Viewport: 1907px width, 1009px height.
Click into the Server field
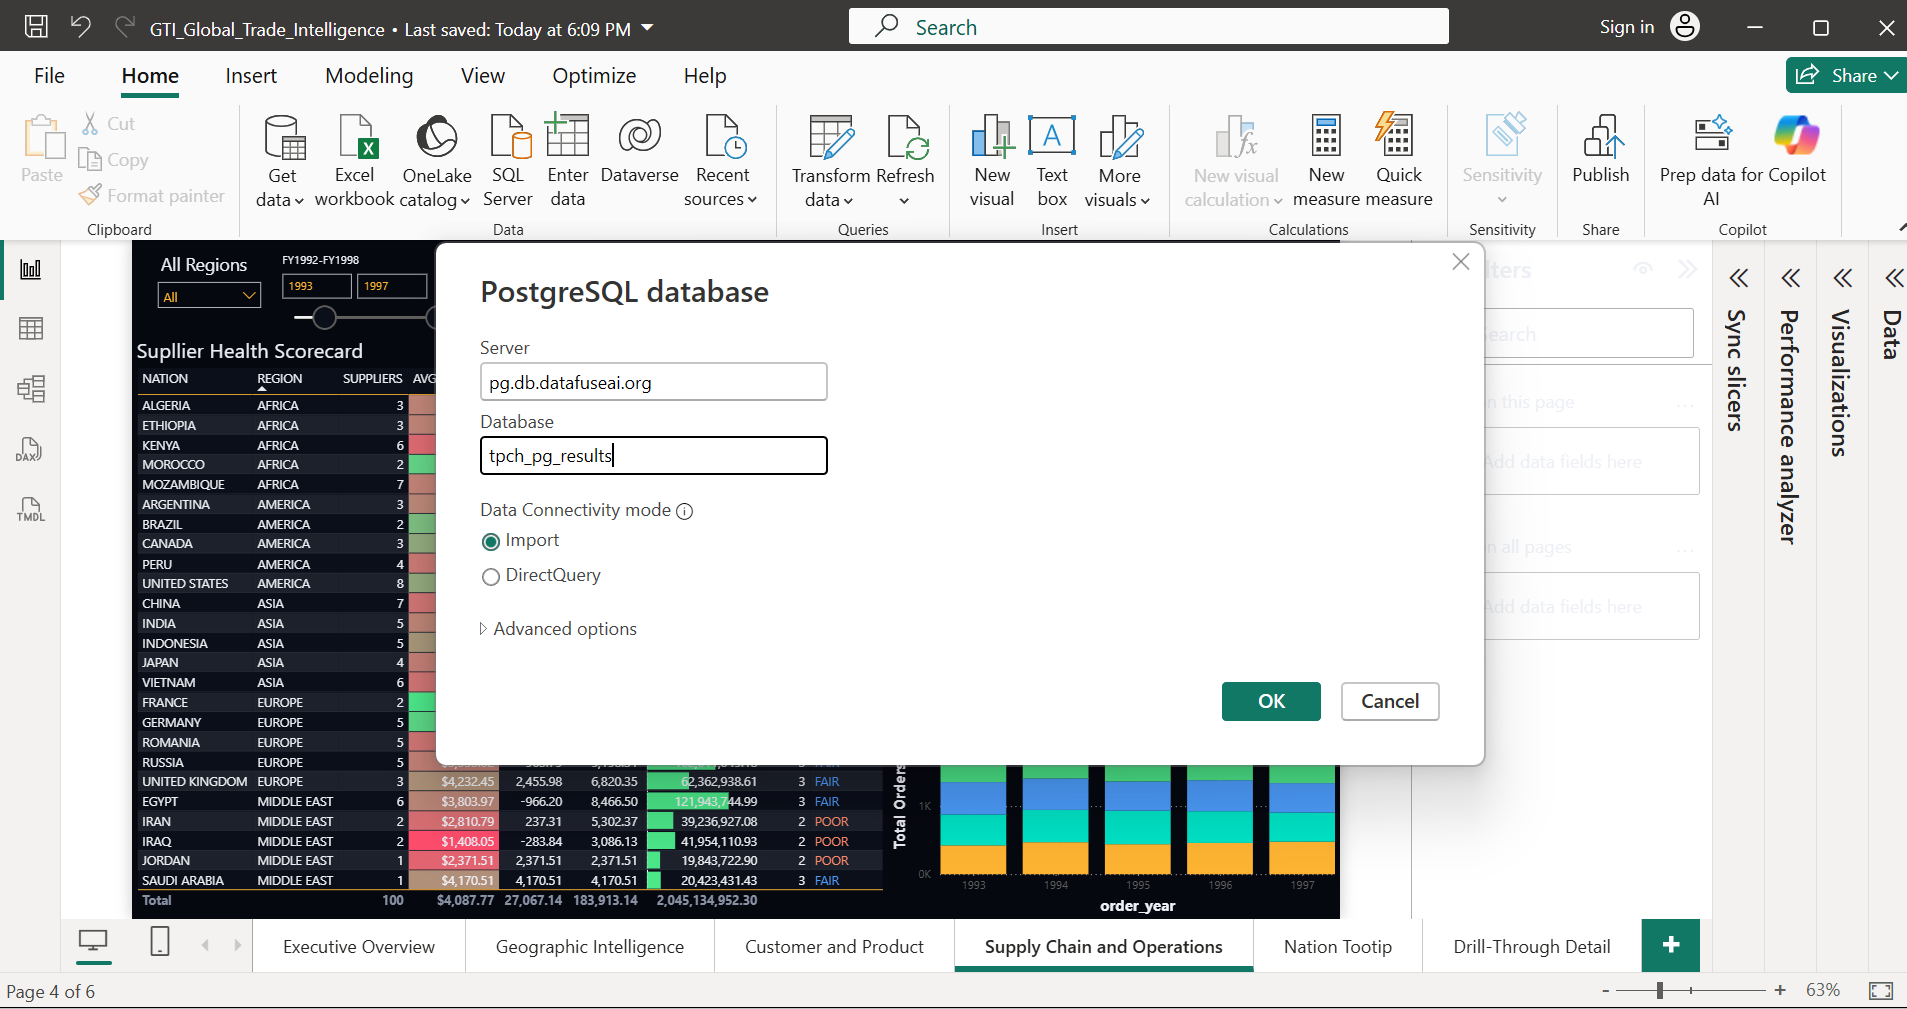click(x=653, y=382)
